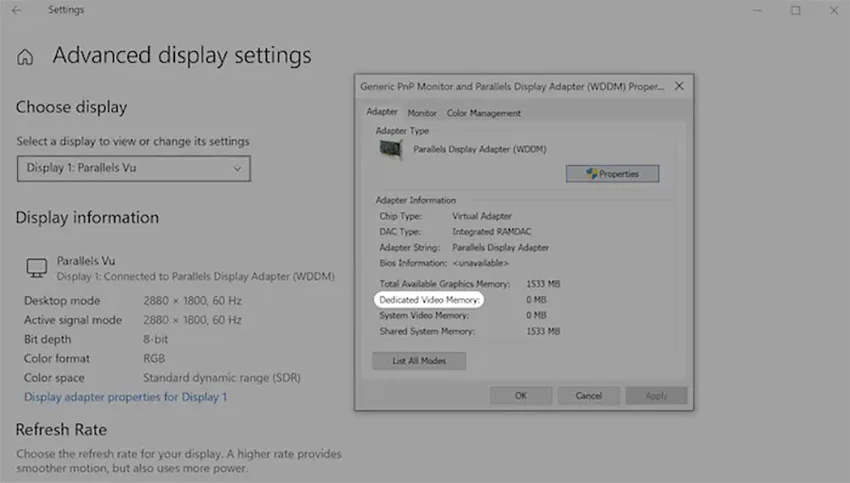Screen dimensions: 850x483
Task: Click the Adapter String value Parallels Display Adapter
Action: (500, 247)
